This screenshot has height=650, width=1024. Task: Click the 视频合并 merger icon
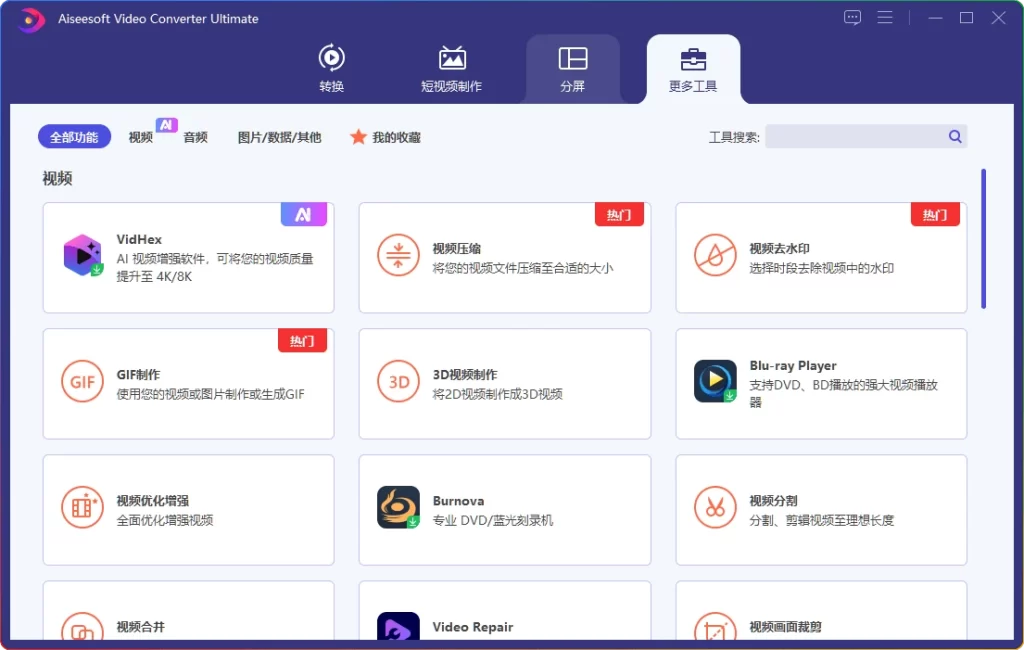(x=82, y=626)
